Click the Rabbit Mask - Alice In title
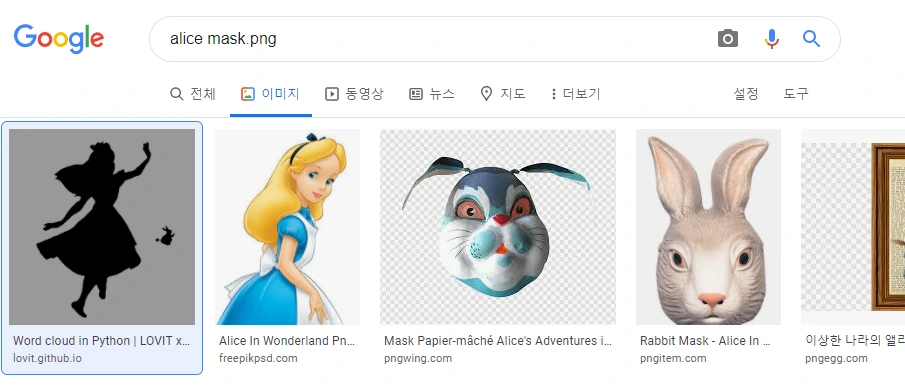This screenshot has height=386, width=905. pyautogui.click(x=705, y=341)
